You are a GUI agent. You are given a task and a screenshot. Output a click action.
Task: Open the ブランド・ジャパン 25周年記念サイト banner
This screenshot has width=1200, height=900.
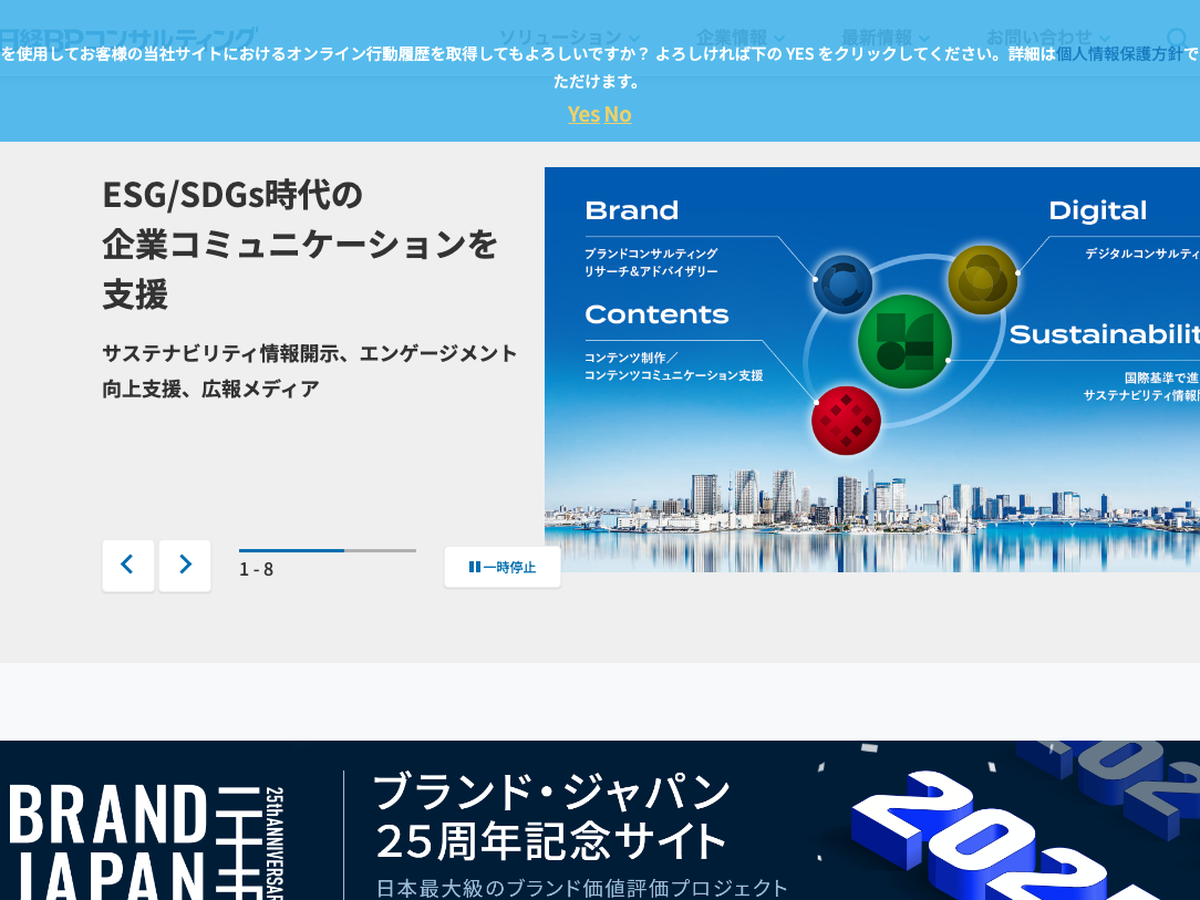600,820
